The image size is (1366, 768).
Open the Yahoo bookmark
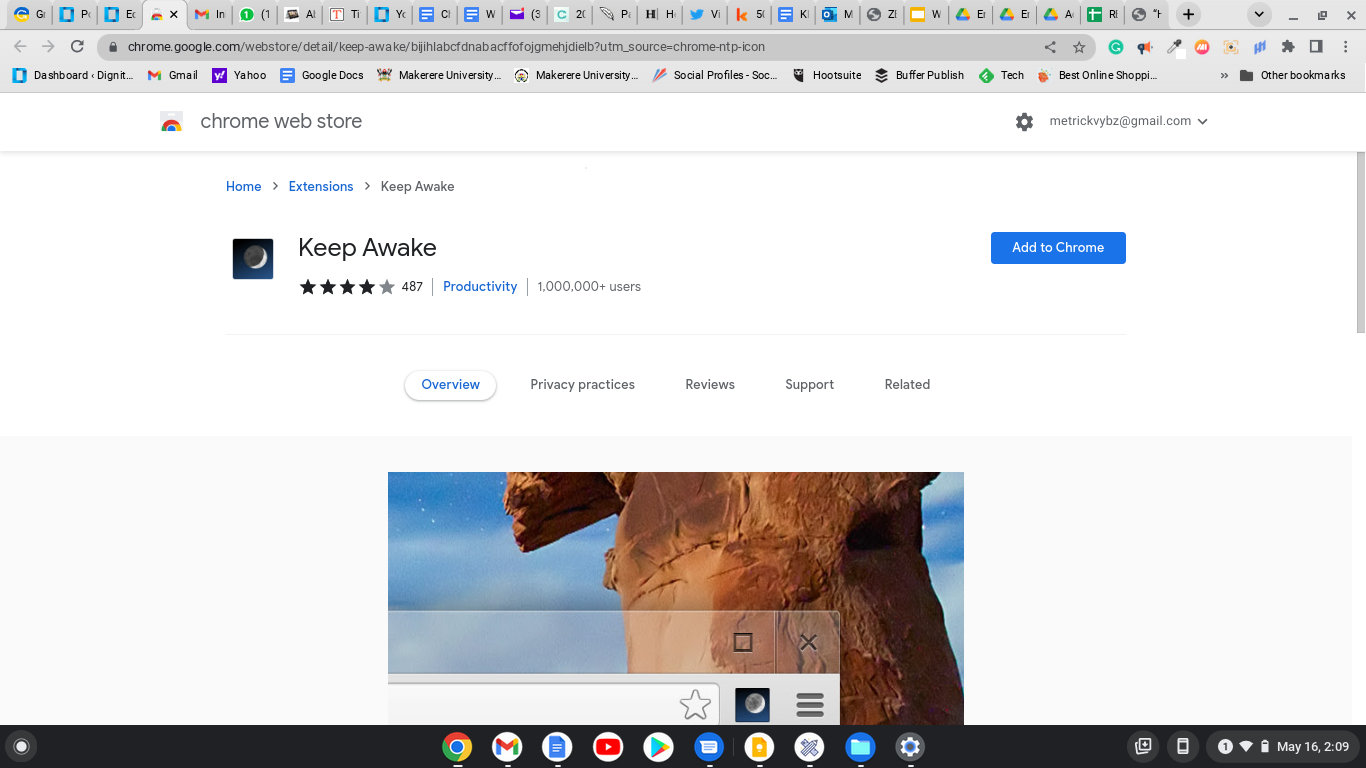239,75
